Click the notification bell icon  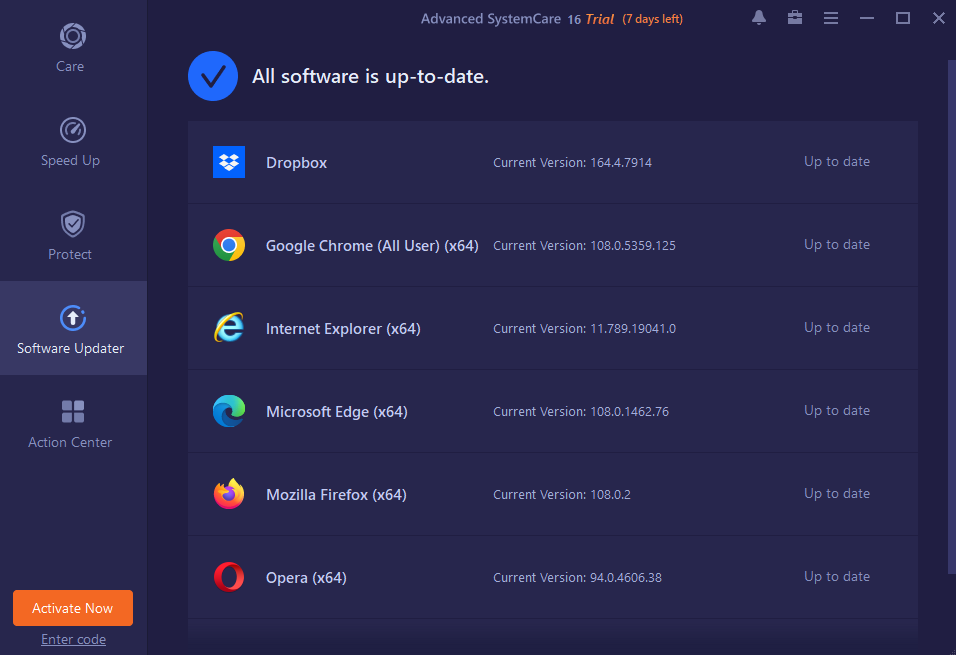[758, 18]
